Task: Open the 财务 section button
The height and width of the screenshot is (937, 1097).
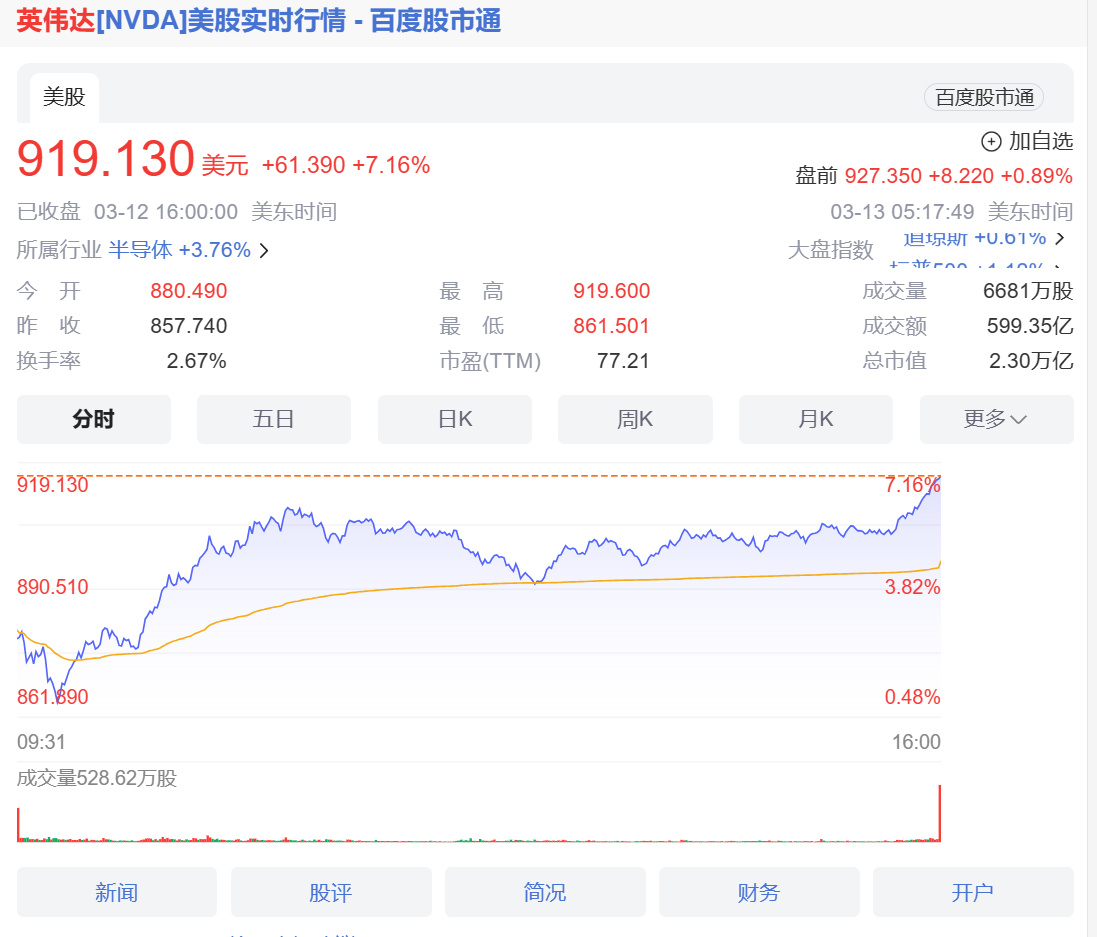Action: pyautogui.click(x=759, y=892)
